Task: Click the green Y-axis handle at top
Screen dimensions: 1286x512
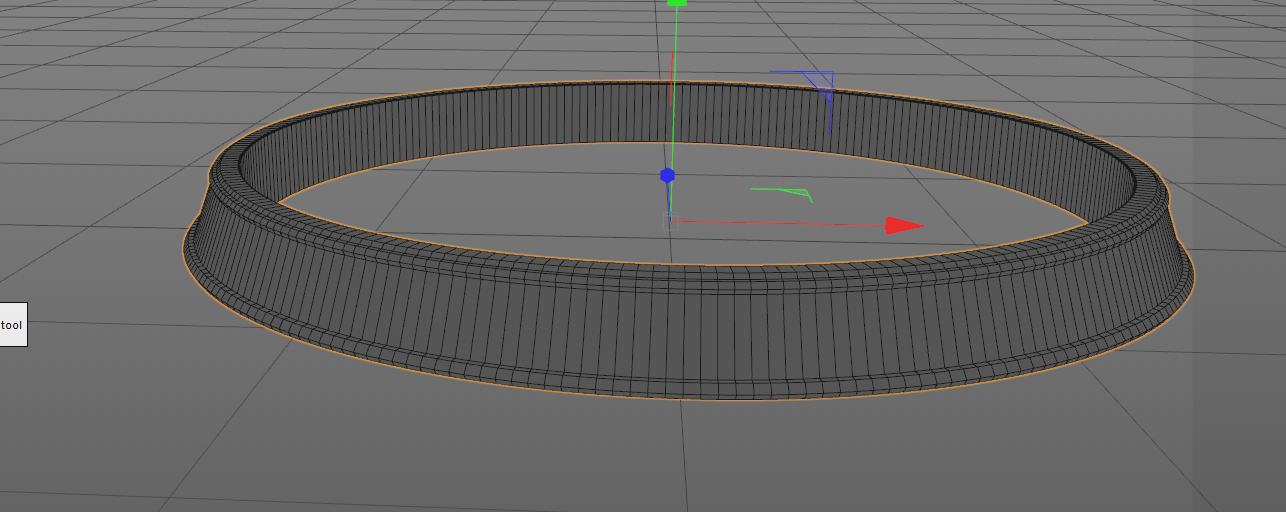Action: [677, 3]
